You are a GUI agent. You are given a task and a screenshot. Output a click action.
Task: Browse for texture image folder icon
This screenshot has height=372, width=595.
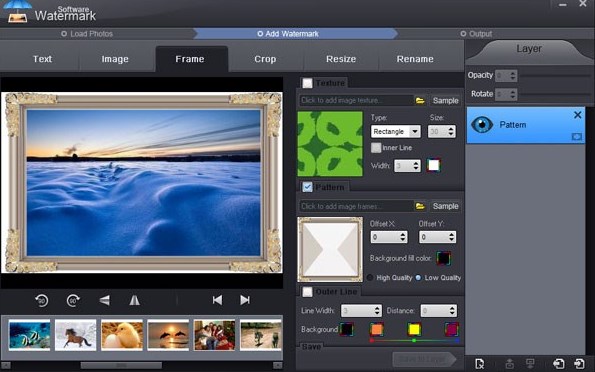click(420, 101)
